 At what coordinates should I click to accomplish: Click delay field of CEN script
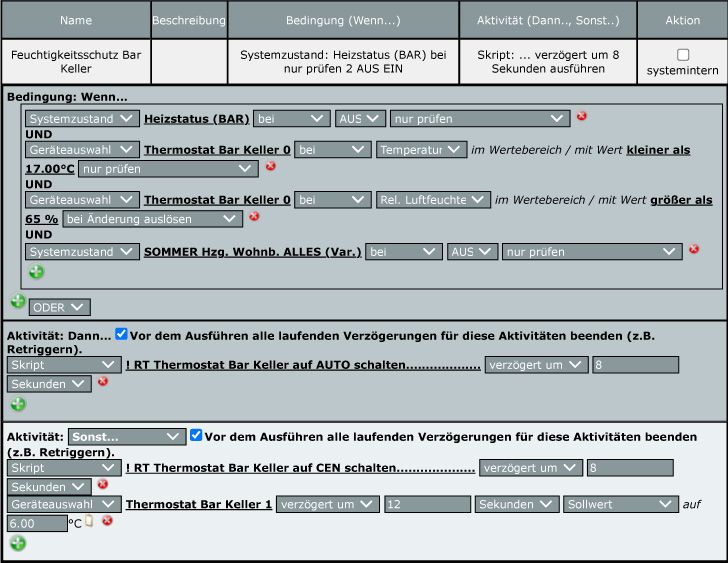point(630,468)
